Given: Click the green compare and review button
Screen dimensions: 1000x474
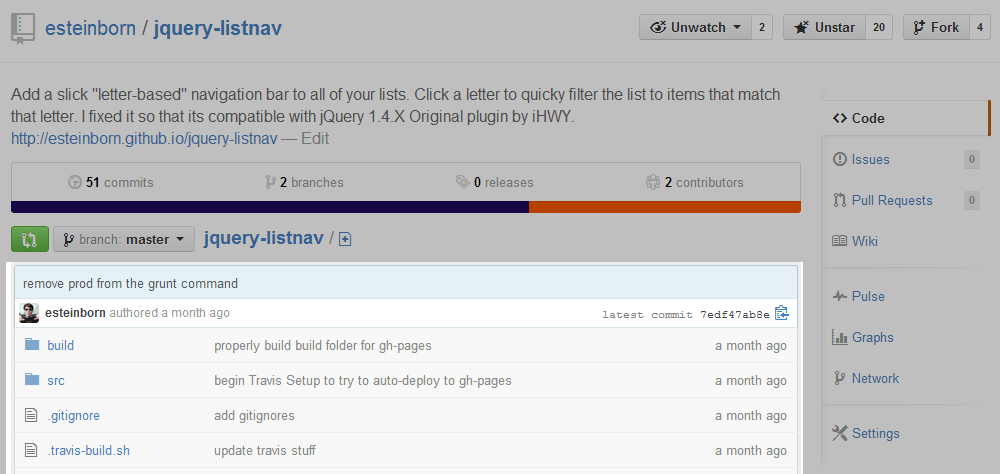Looking at the screenshot, I should (29, 240).
